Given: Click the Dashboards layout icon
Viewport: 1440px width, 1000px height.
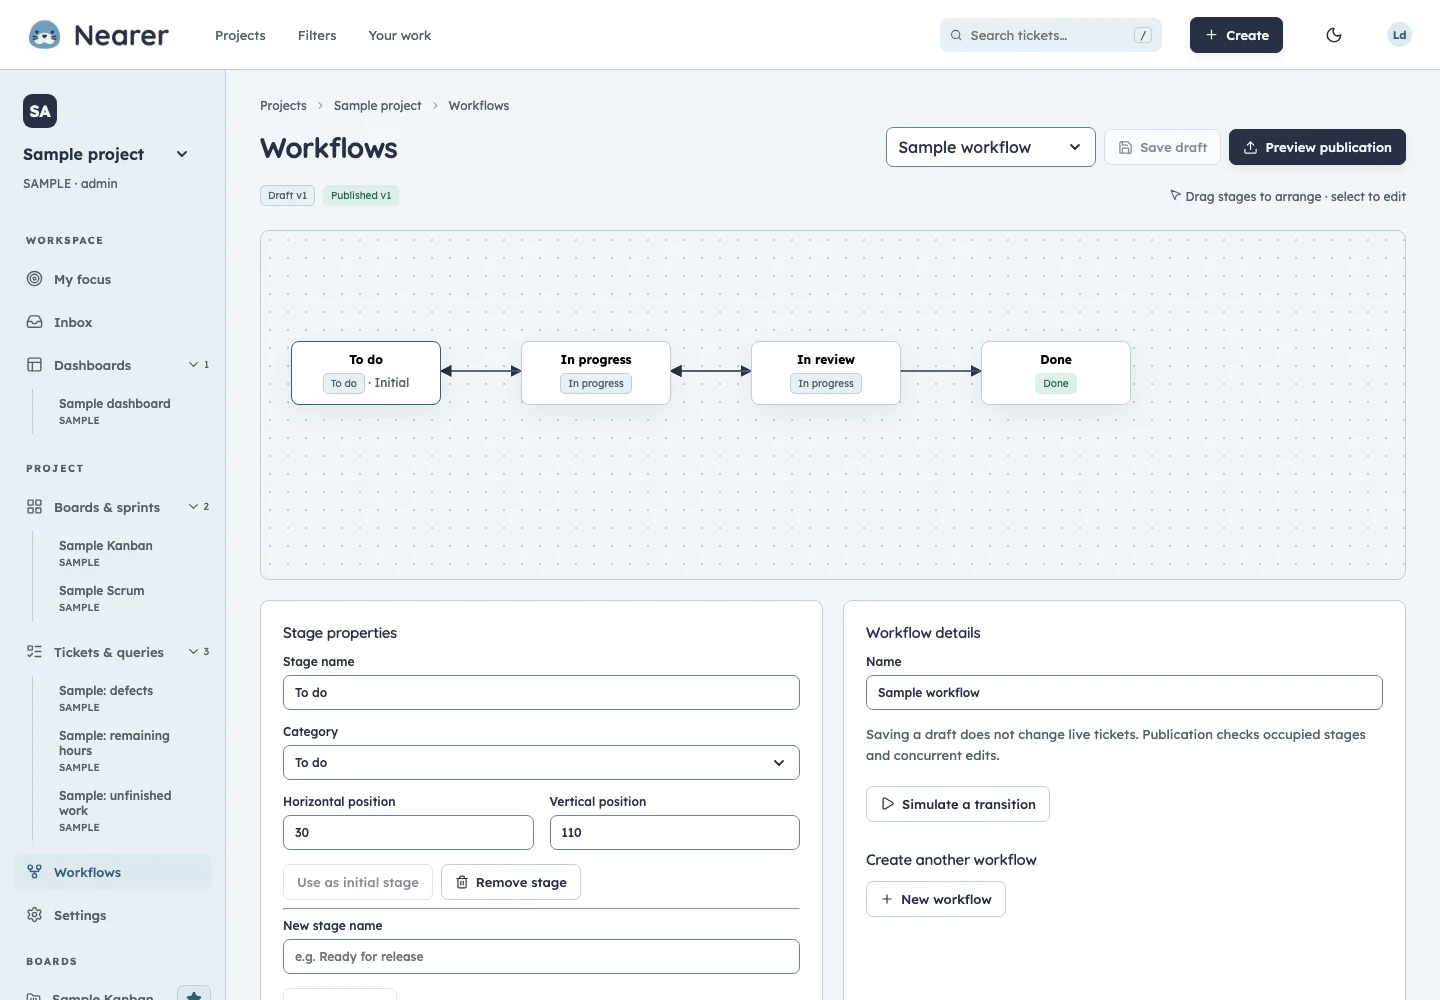Looking at the screenshot, I should click(34, 365).
